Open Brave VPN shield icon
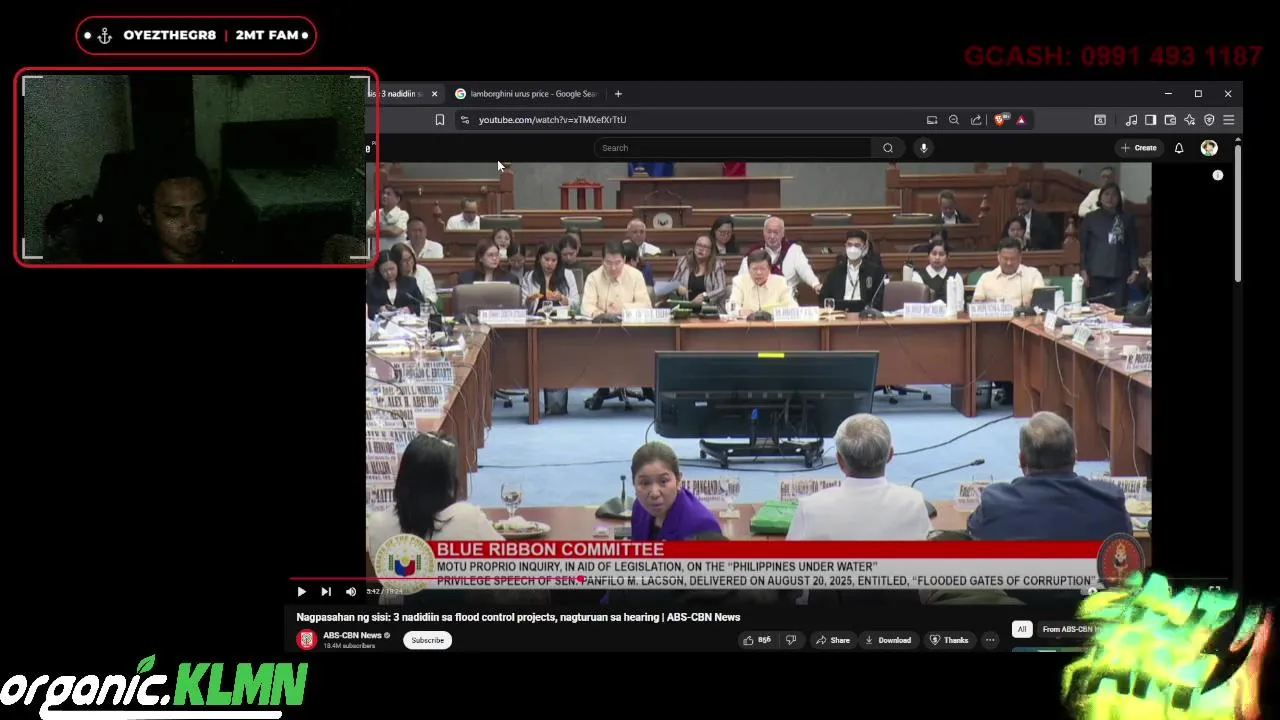 tap(1209, 120)
